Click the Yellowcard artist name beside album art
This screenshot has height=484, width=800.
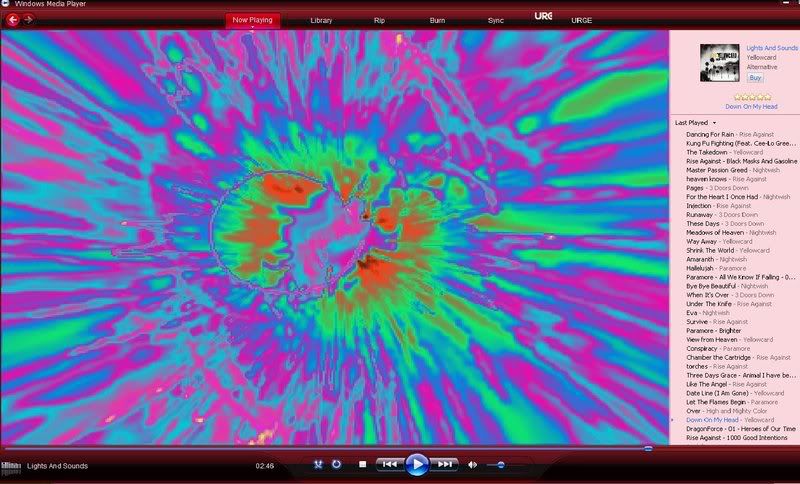[761, 58]
